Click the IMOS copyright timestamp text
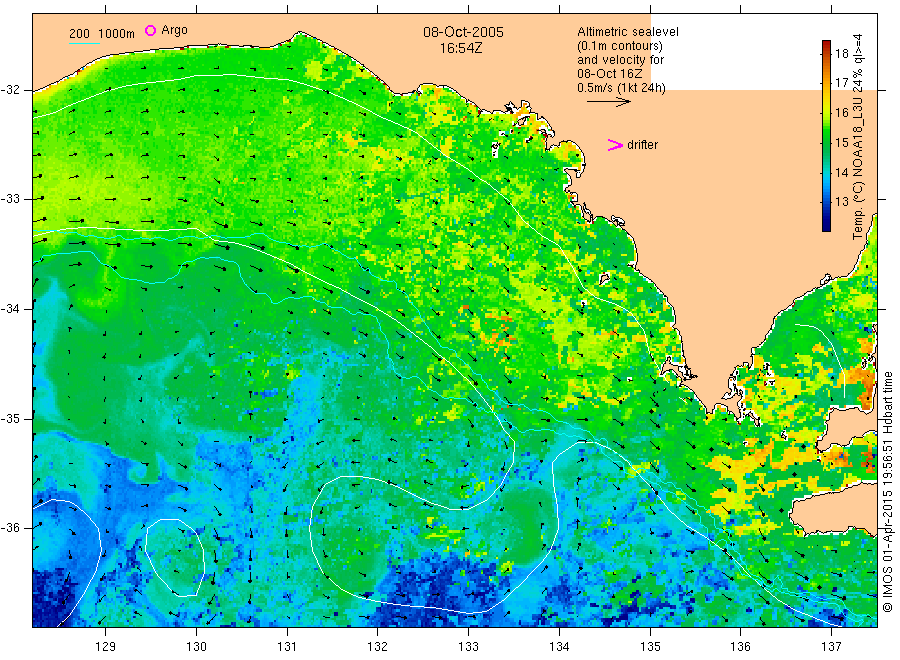The height and width of the screenshot is (660, 900). point(887,491)
